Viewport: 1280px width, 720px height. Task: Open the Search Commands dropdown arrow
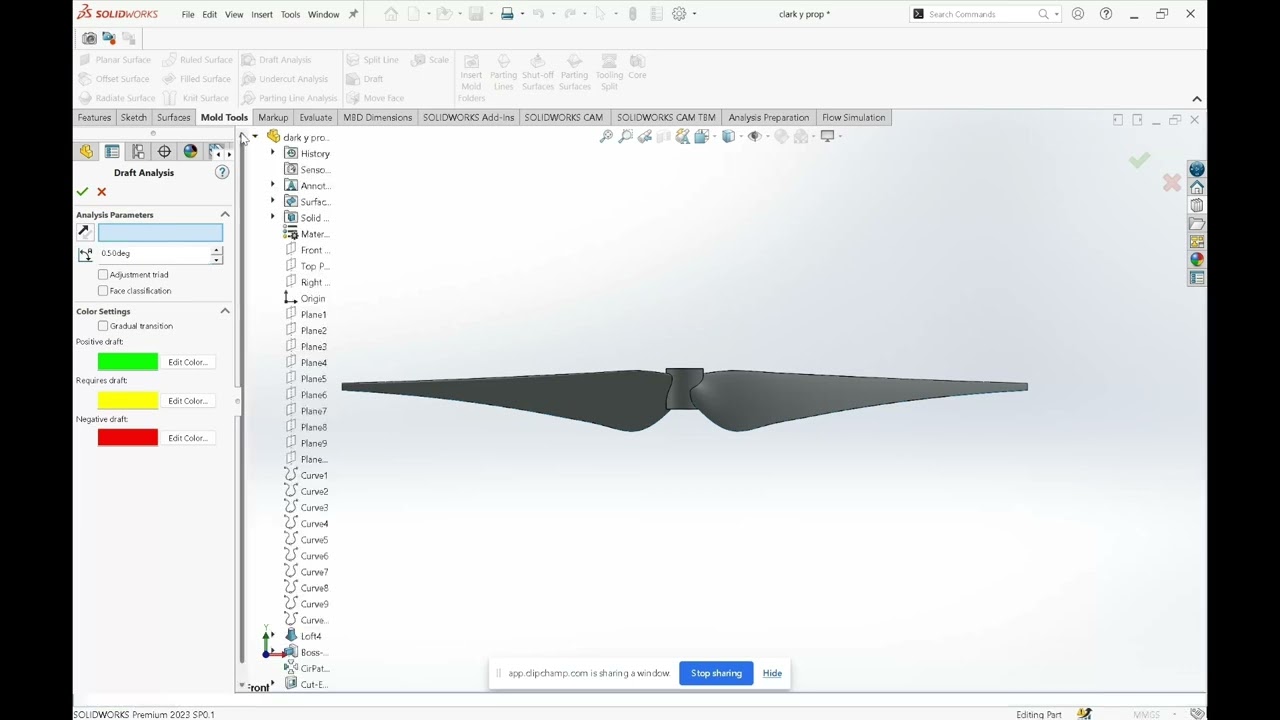click(1055, 14)
